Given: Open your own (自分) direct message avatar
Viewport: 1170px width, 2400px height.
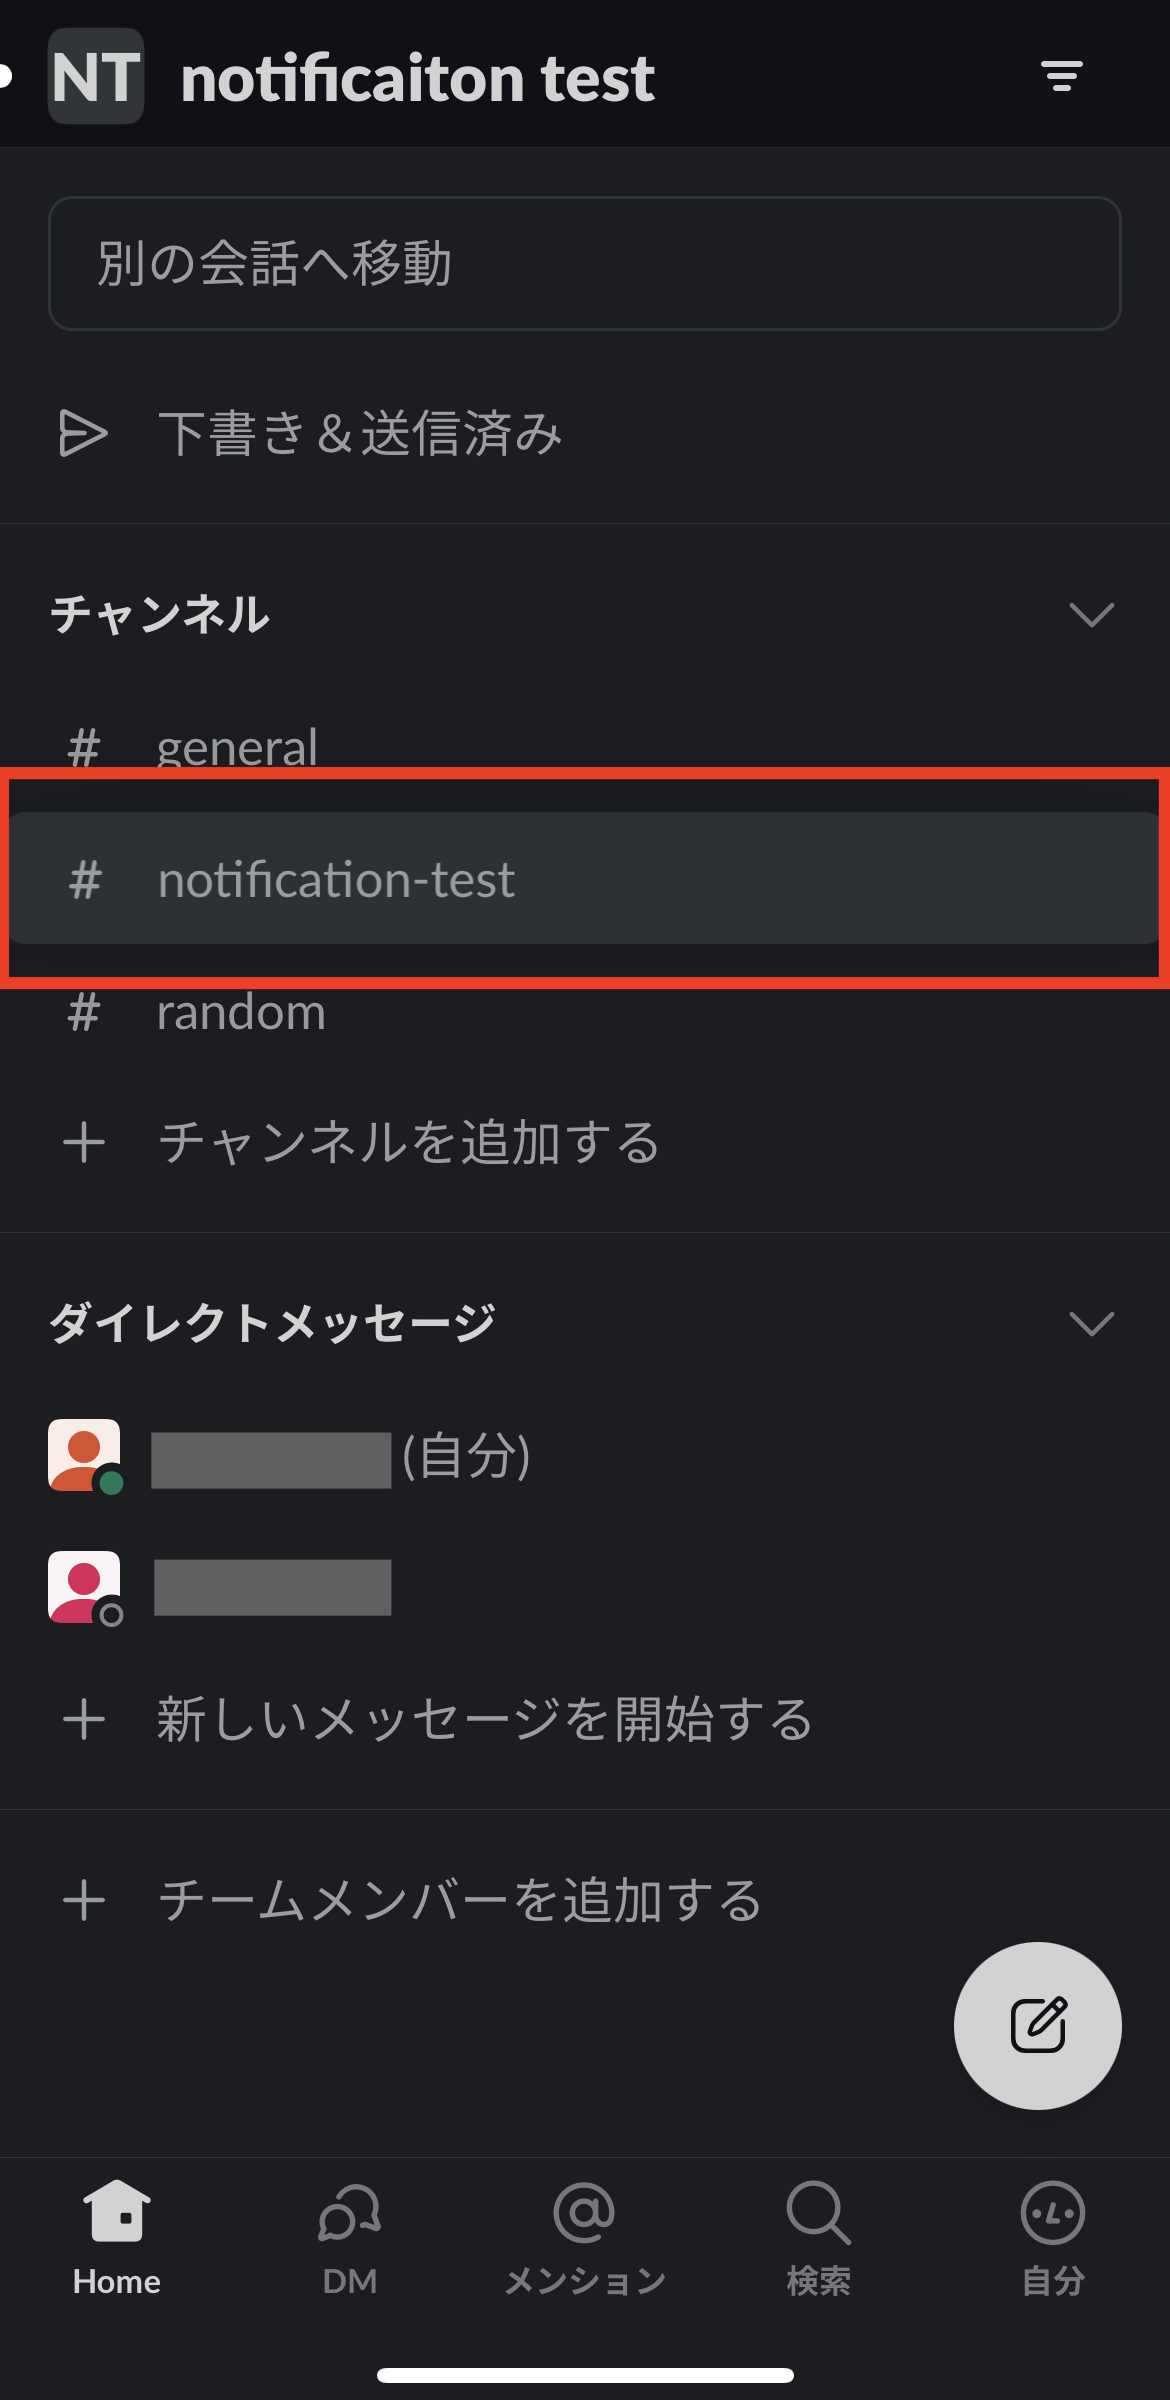Looking at the screenshot, I should click(x=84, y=1455).
